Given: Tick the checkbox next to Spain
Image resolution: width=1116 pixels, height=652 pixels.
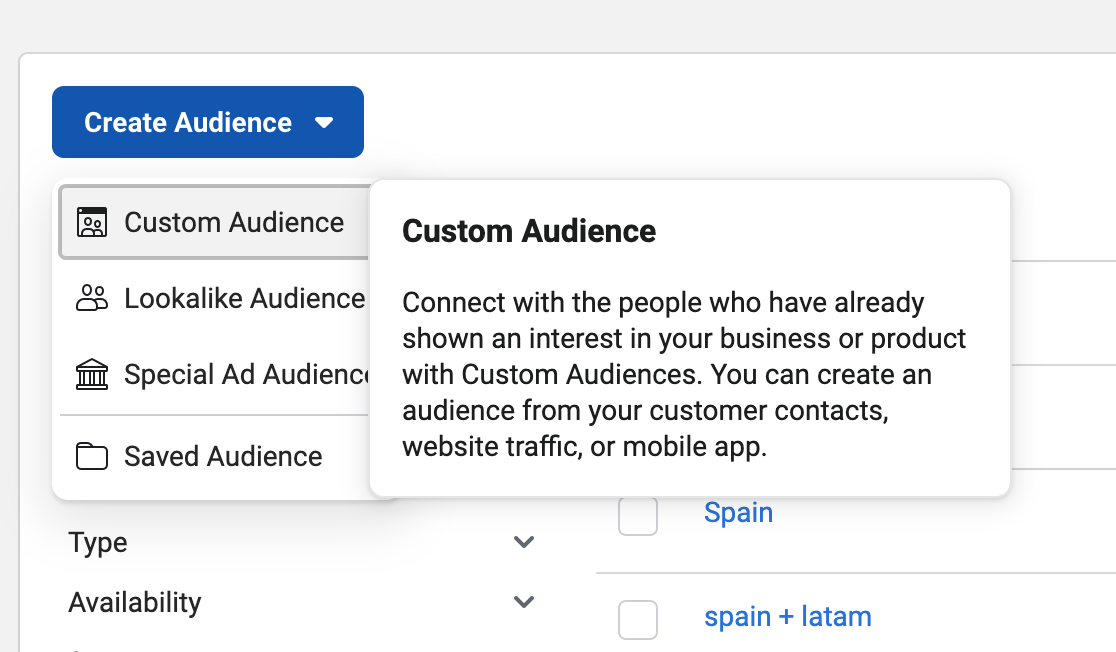Looking at the screenshot, I should coord(638,516).
